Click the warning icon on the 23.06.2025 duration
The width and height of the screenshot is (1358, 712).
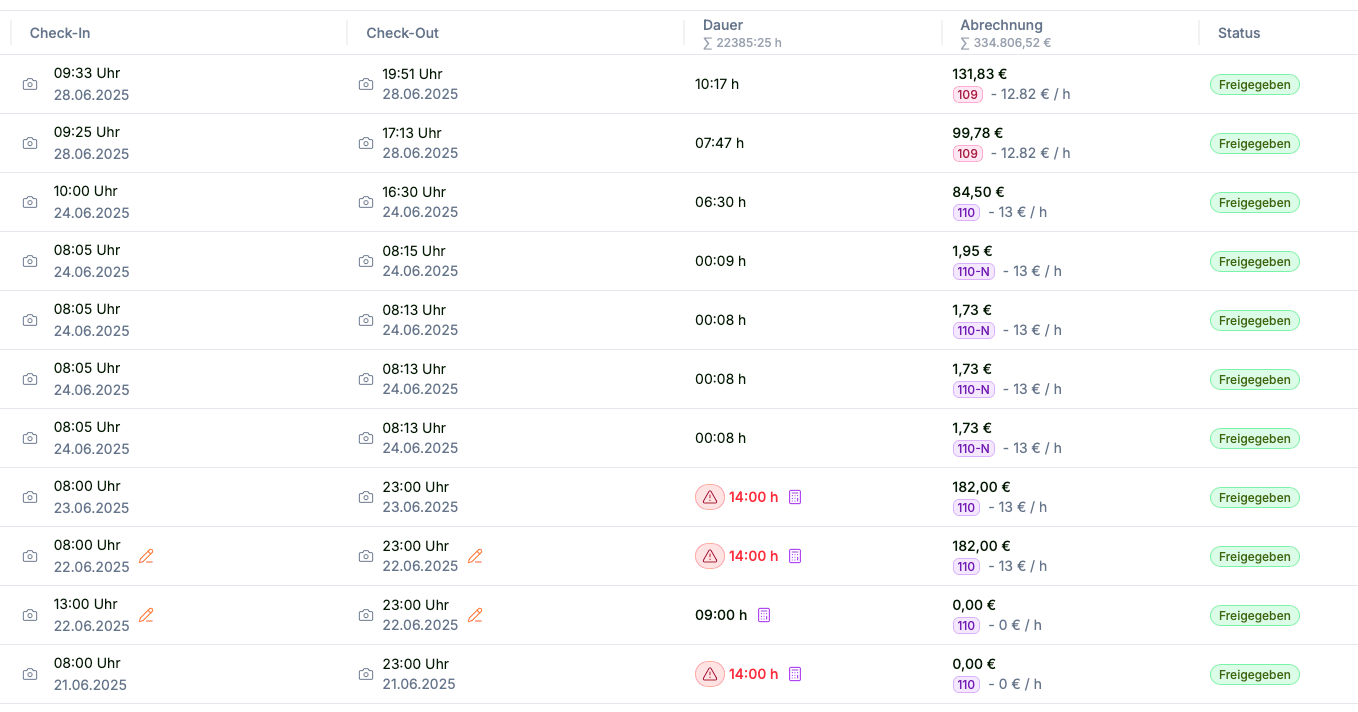tap(710, 497)
